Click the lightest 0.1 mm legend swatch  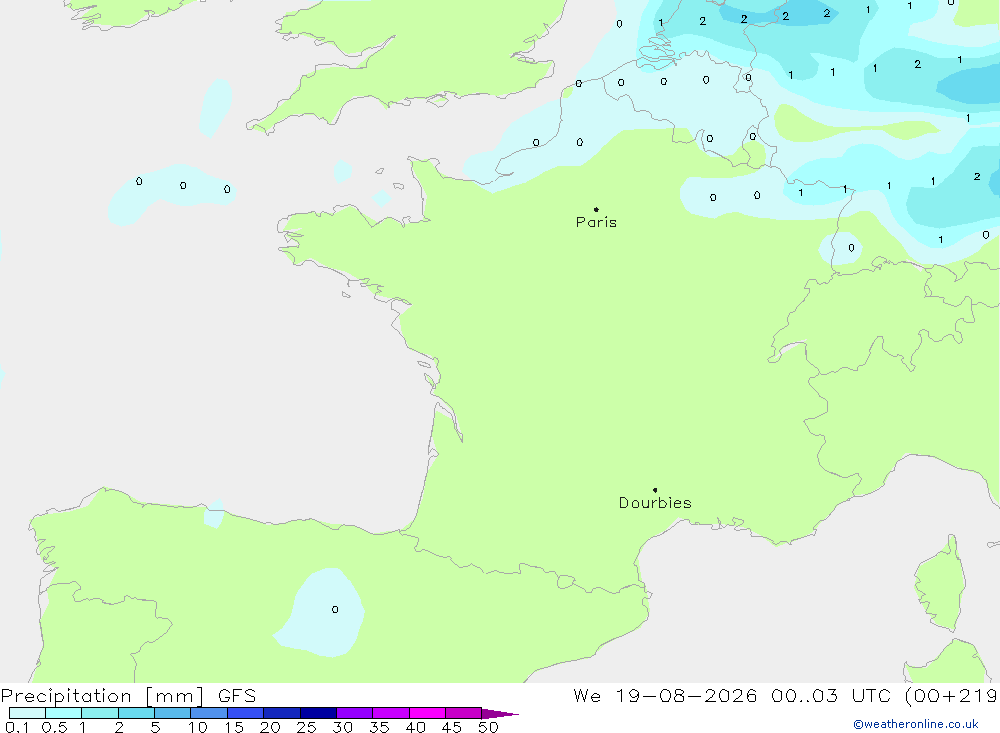pos(27,713)
